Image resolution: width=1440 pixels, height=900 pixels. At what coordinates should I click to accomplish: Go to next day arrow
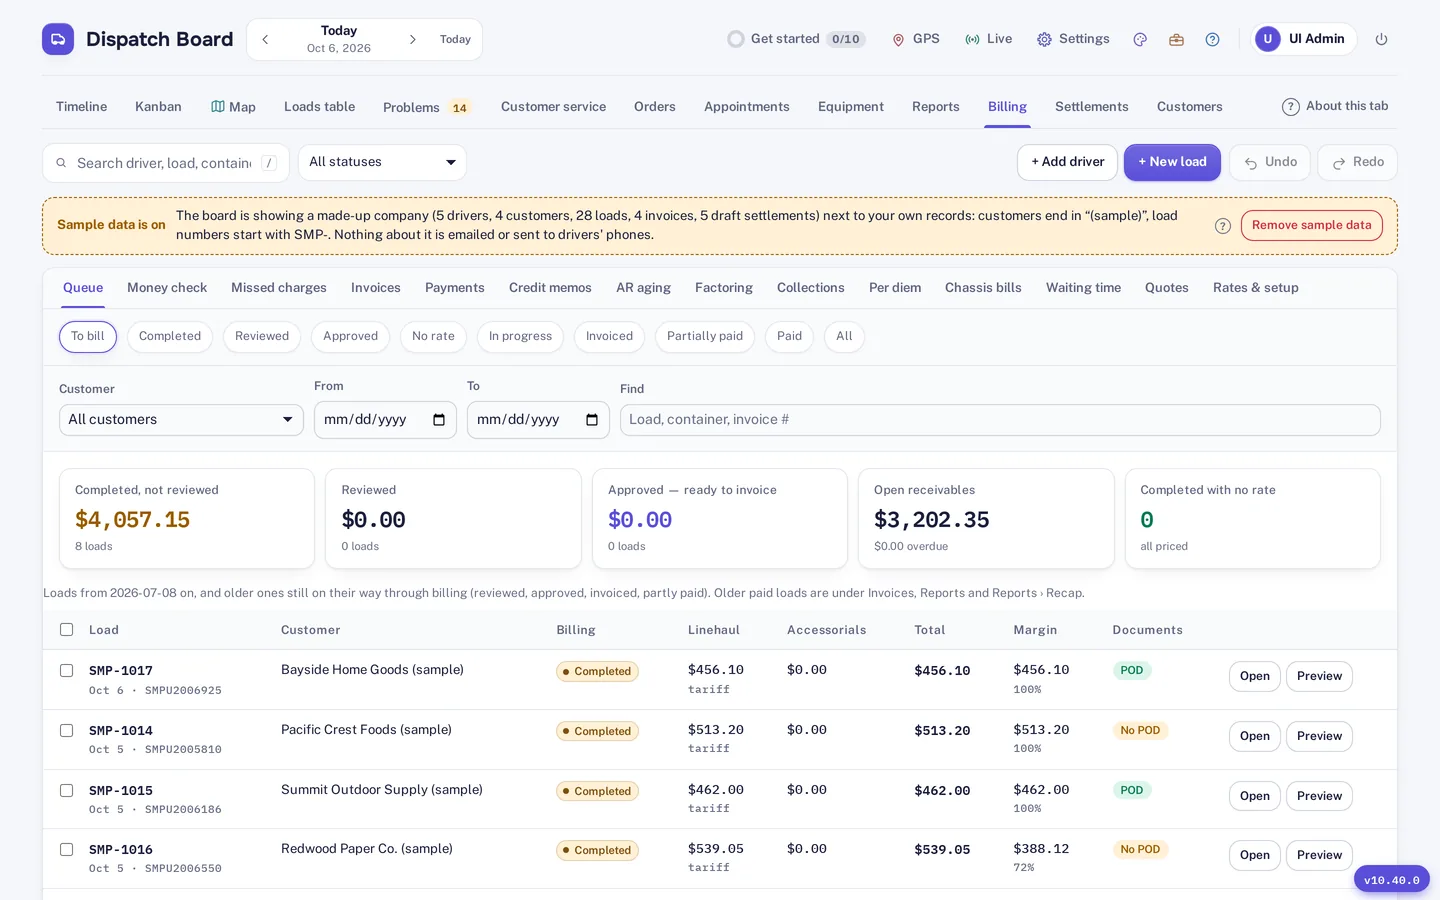tap(412, 40)
